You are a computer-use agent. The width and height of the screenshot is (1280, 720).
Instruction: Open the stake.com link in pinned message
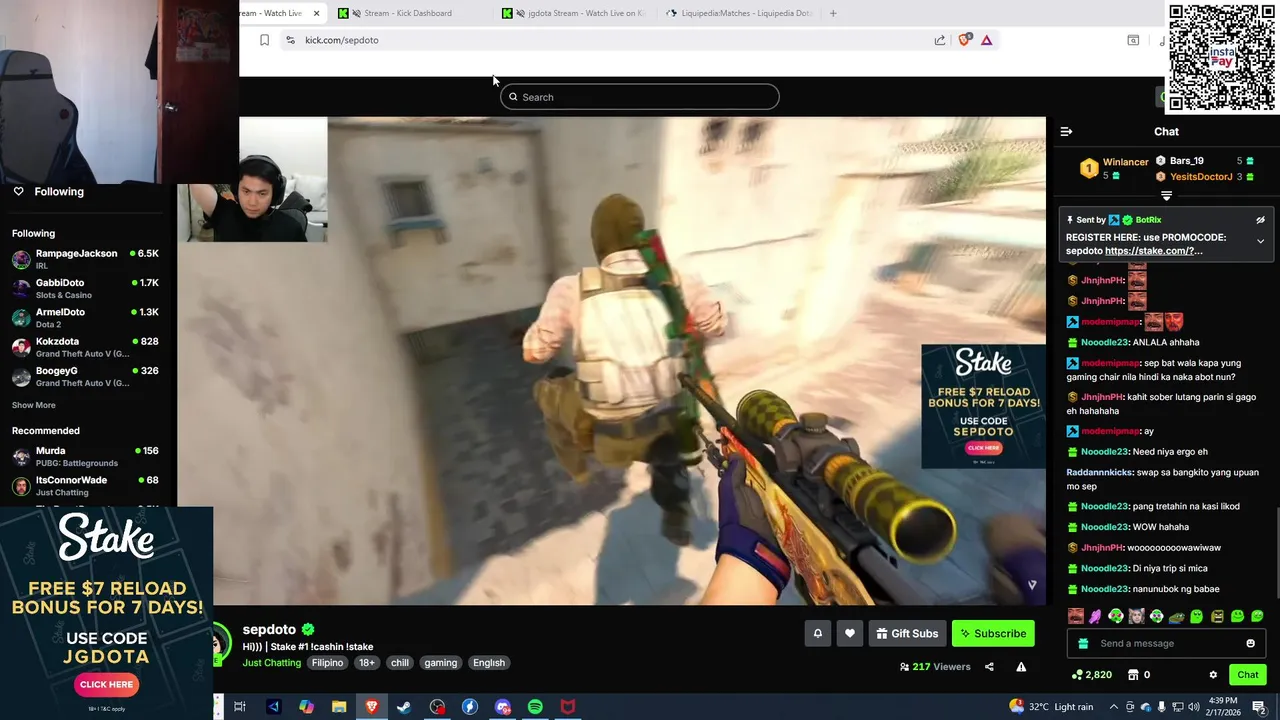(x=1154, y=251)
